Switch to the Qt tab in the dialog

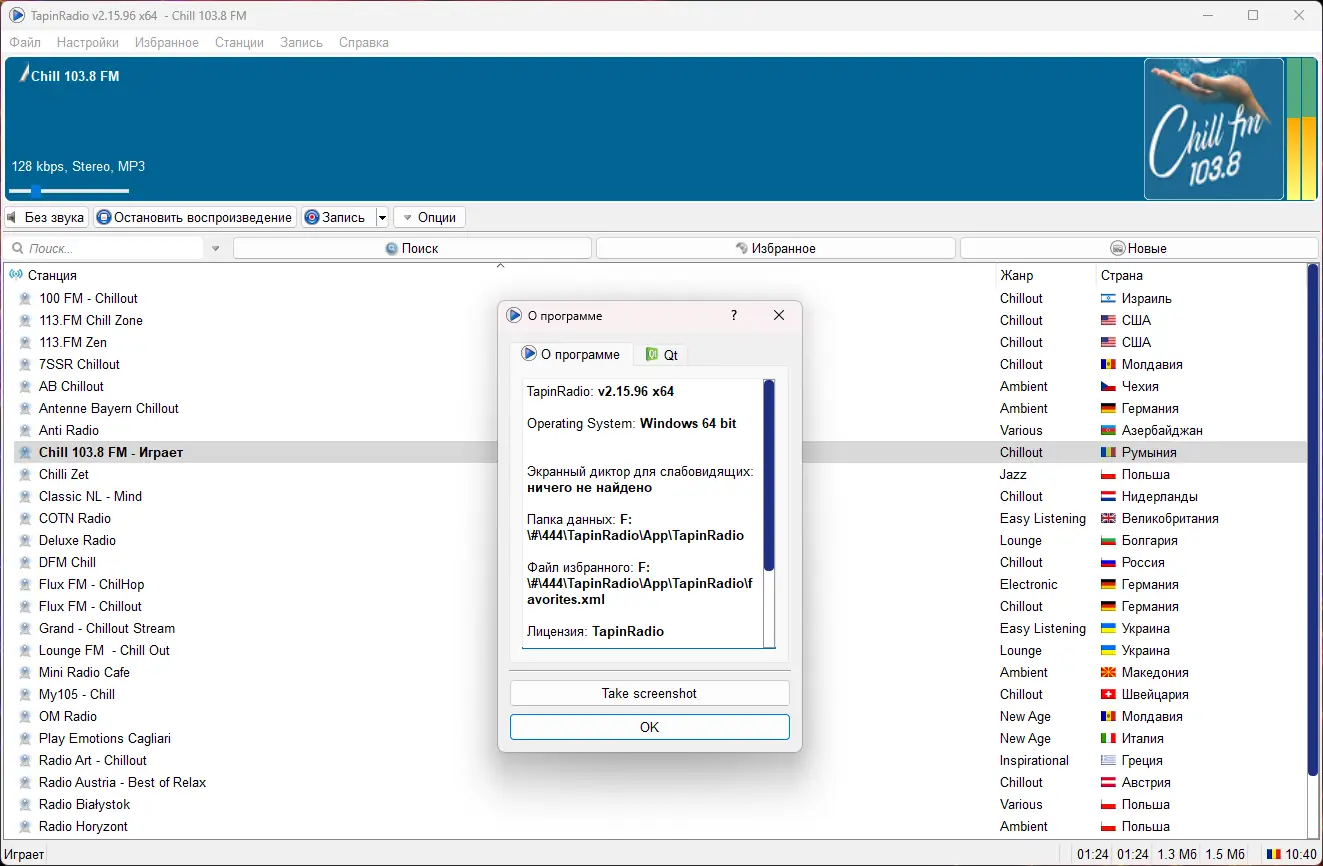pyautogui.click(x=661, y=355)
